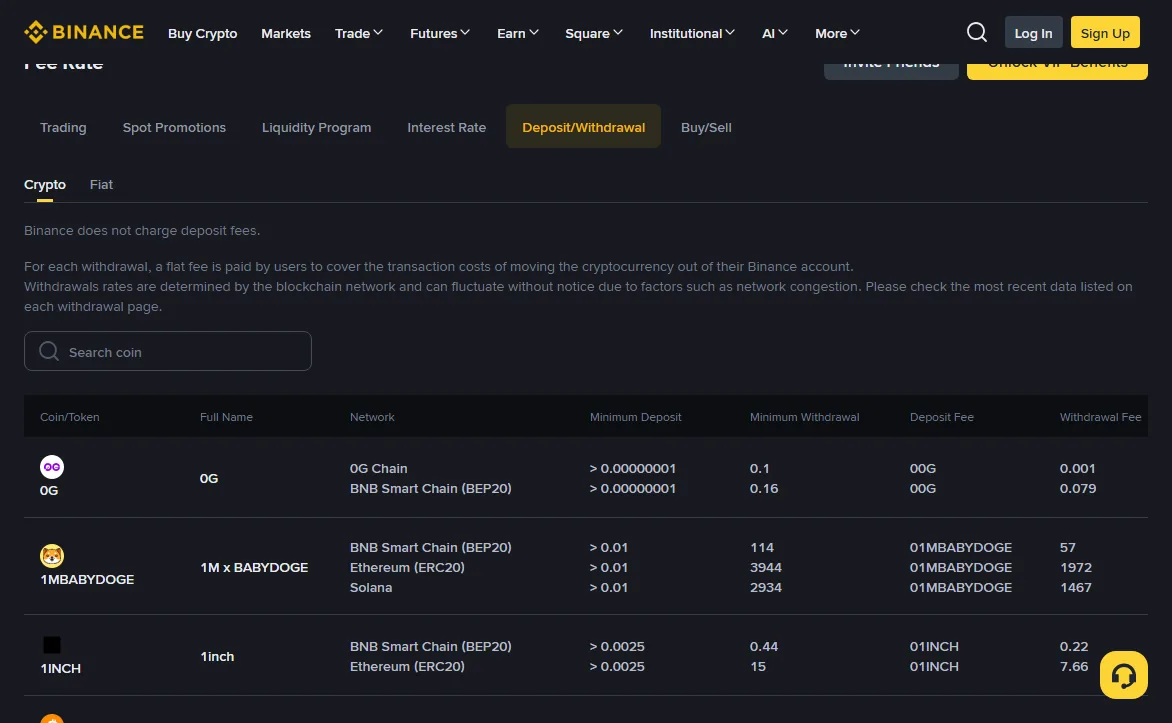This screenshot has height=723, width=1172.
Task: Click the full name '1inch'
Action: pos(217,656)
